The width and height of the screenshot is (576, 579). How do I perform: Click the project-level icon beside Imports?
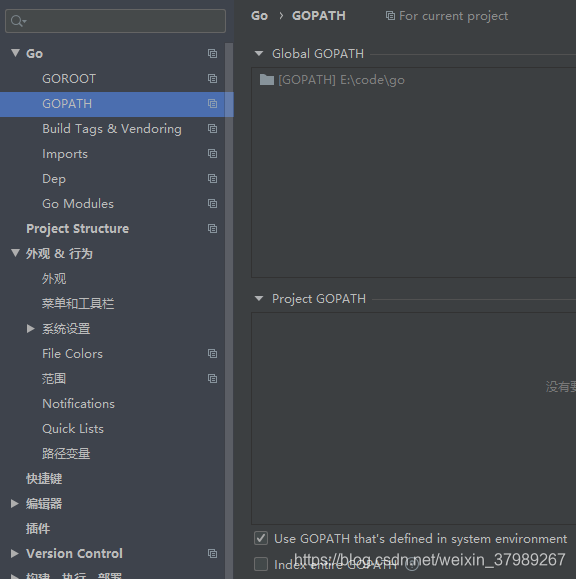[x=212, y=154]
